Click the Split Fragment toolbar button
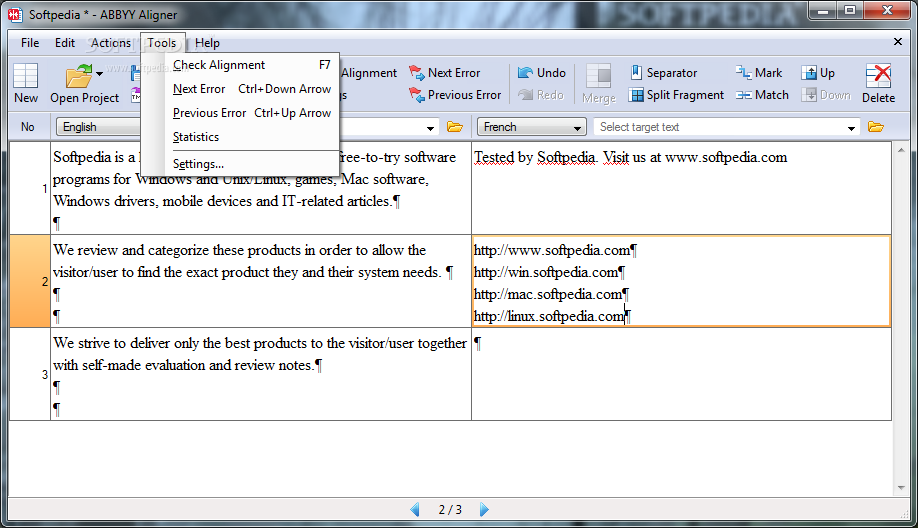The width and height of the screenshot is (918, 528). tap(676, 95)
